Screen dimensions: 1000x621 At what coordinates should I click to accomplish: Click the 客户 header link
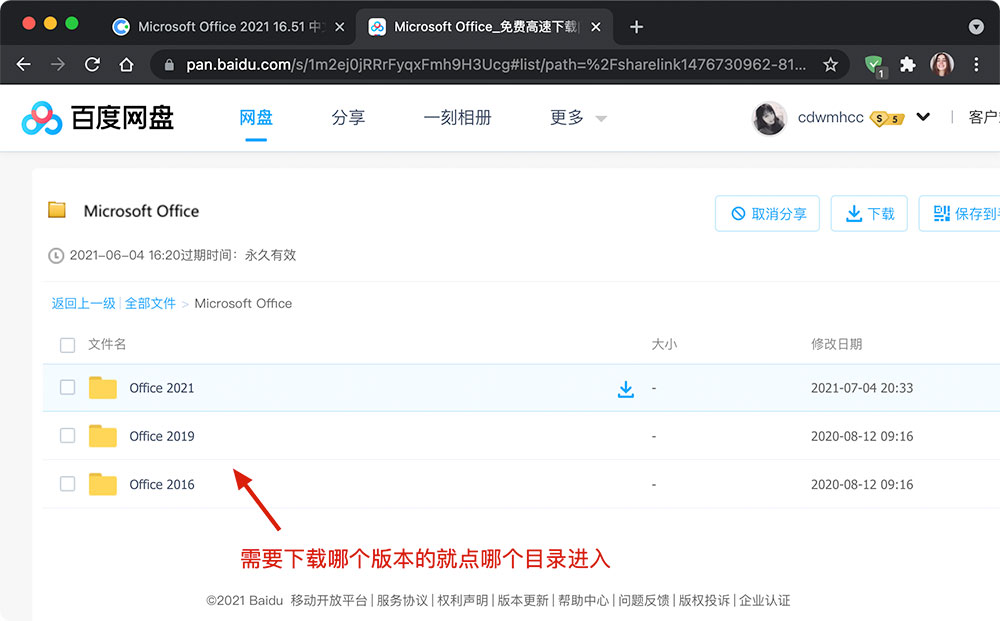tap(983, 117)
